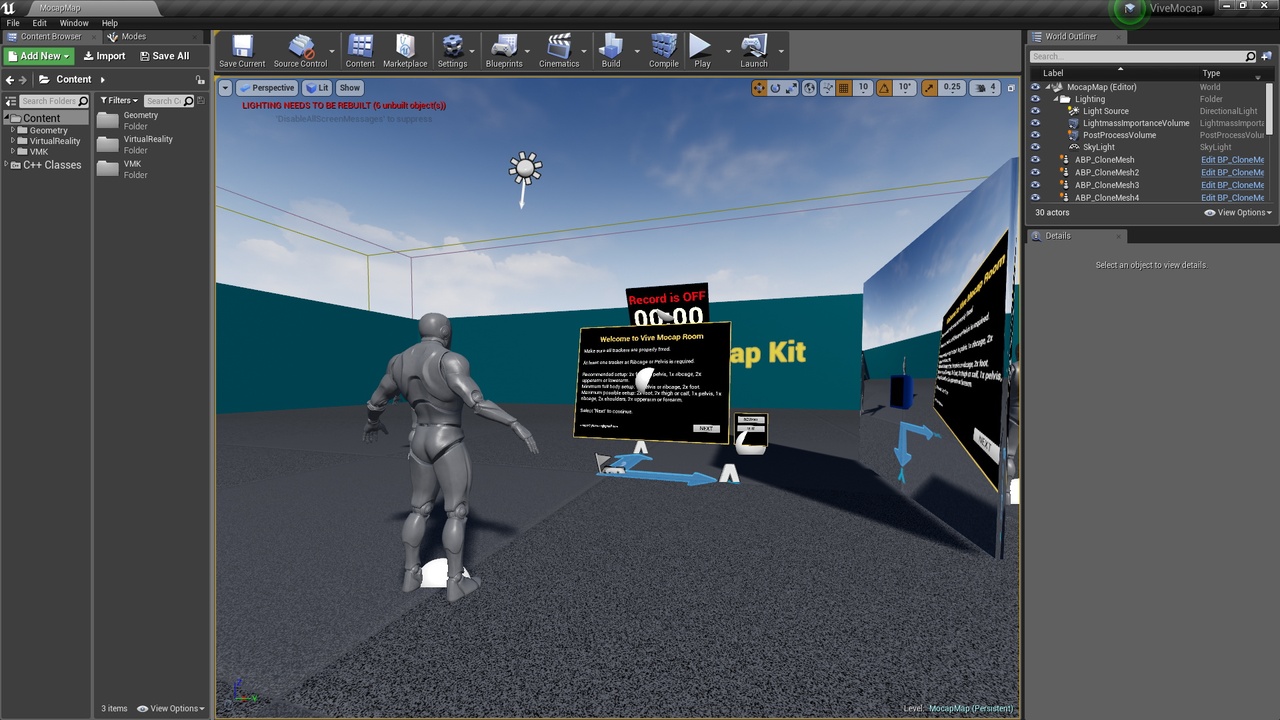Click the Perspective viewport button
1280x720 pixels.
[x=266, y=88]
